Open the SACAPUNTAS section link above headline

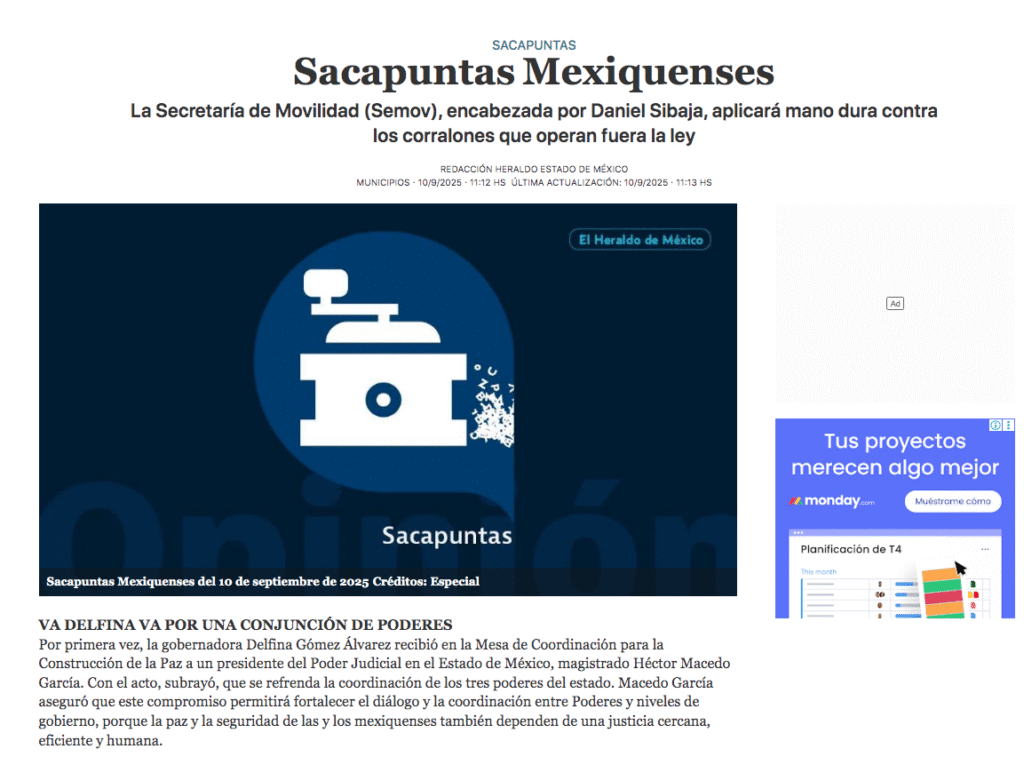534,45
